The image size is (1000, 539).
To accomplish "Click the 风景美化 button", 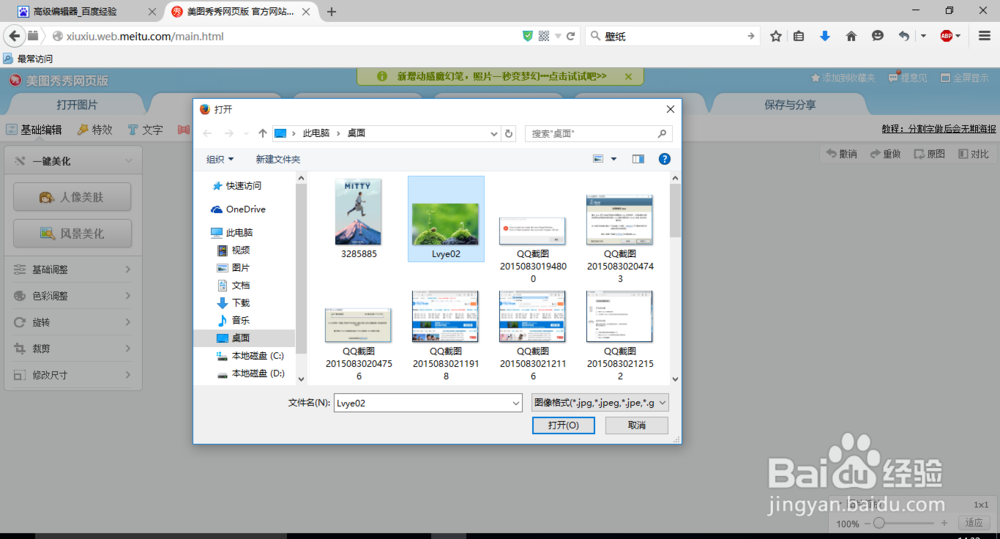I will [72, 233].
